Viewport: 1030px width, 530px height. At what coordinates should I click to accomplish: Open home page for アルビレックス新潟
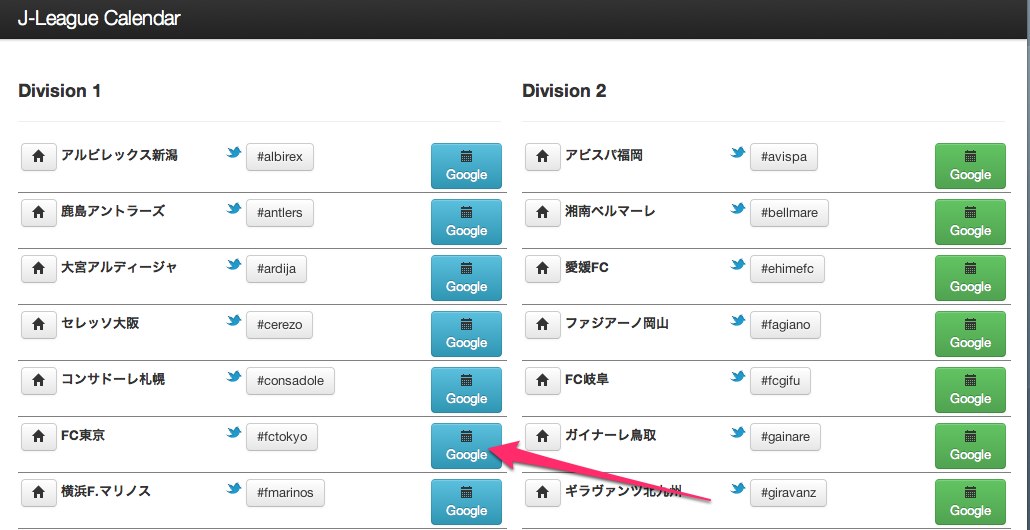(x=39, y=157)
